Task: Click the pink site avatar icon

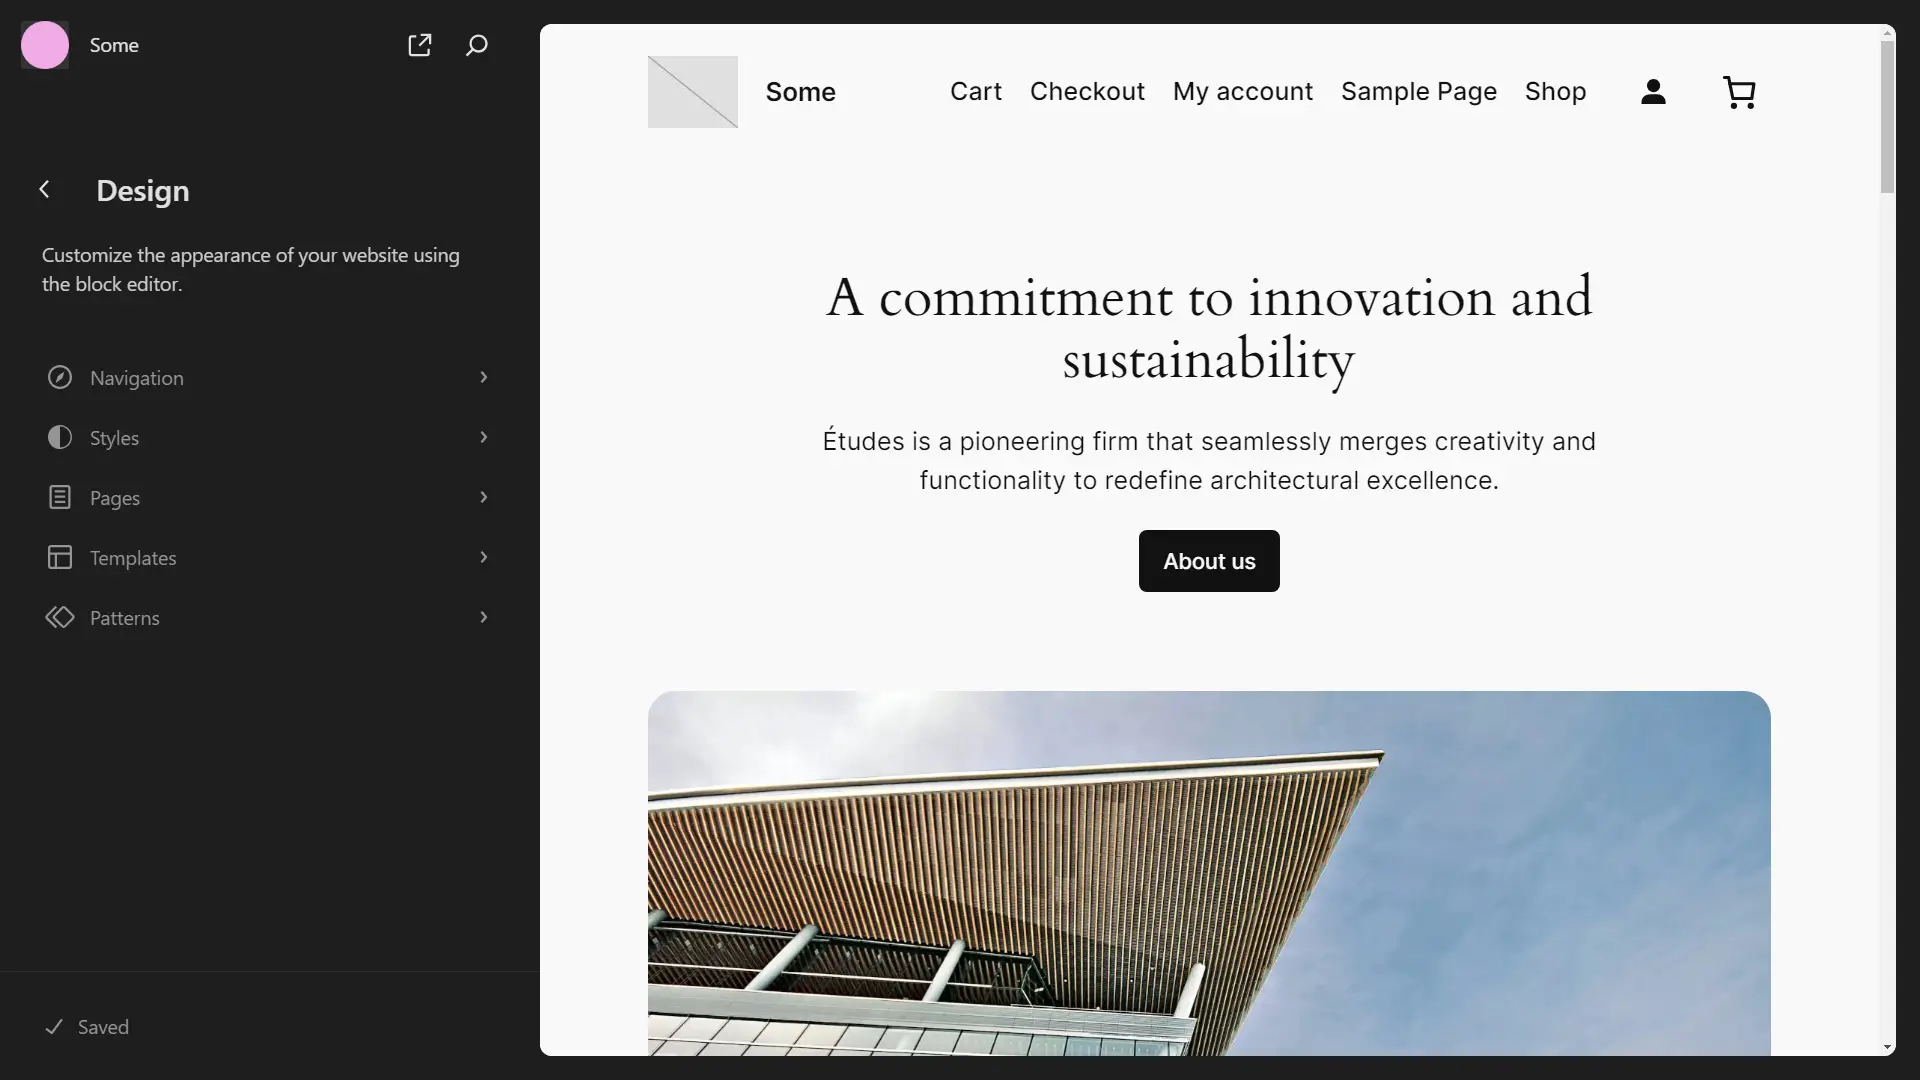Action: click(x=44, y=45)
